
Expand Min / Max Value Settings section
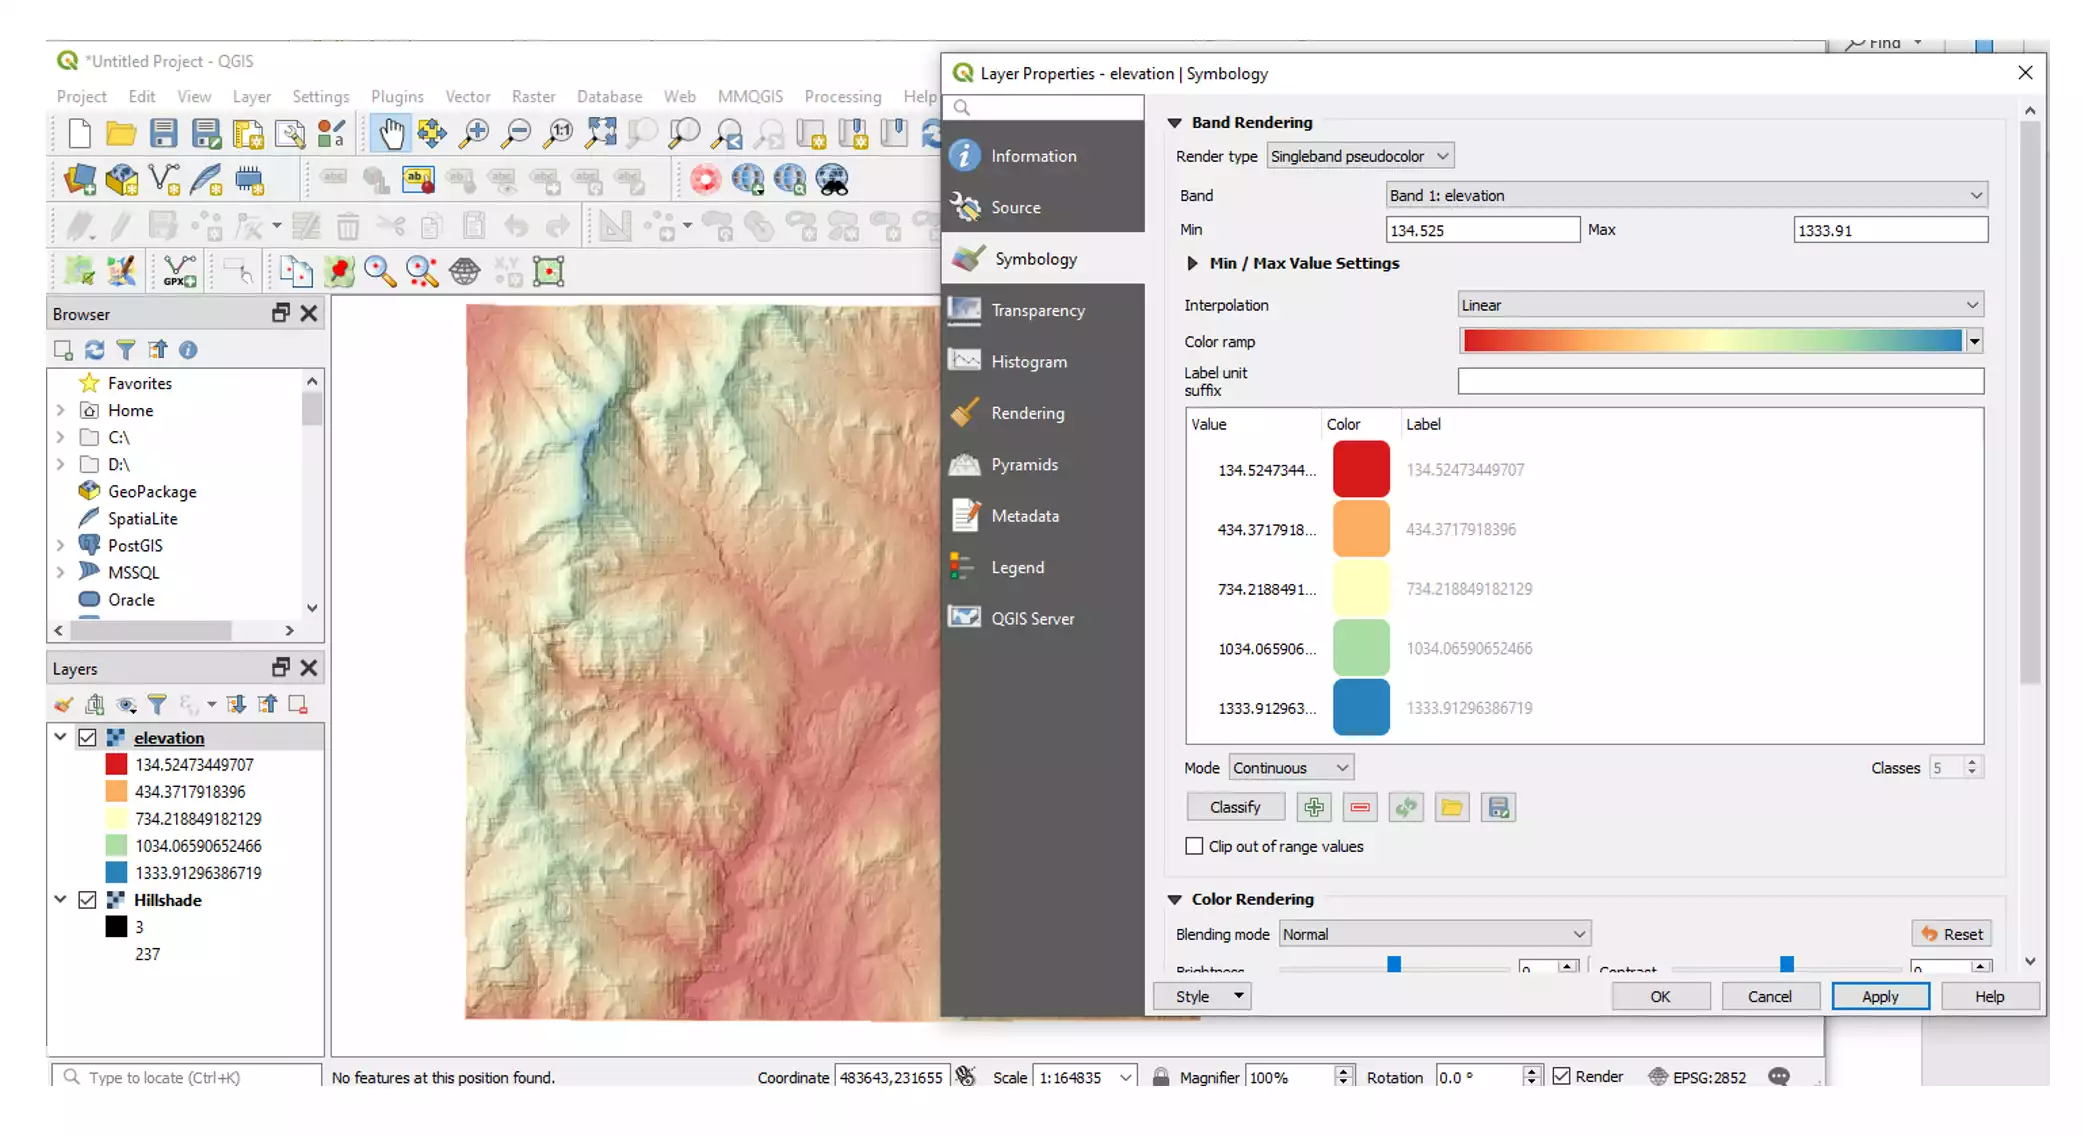1192,263
